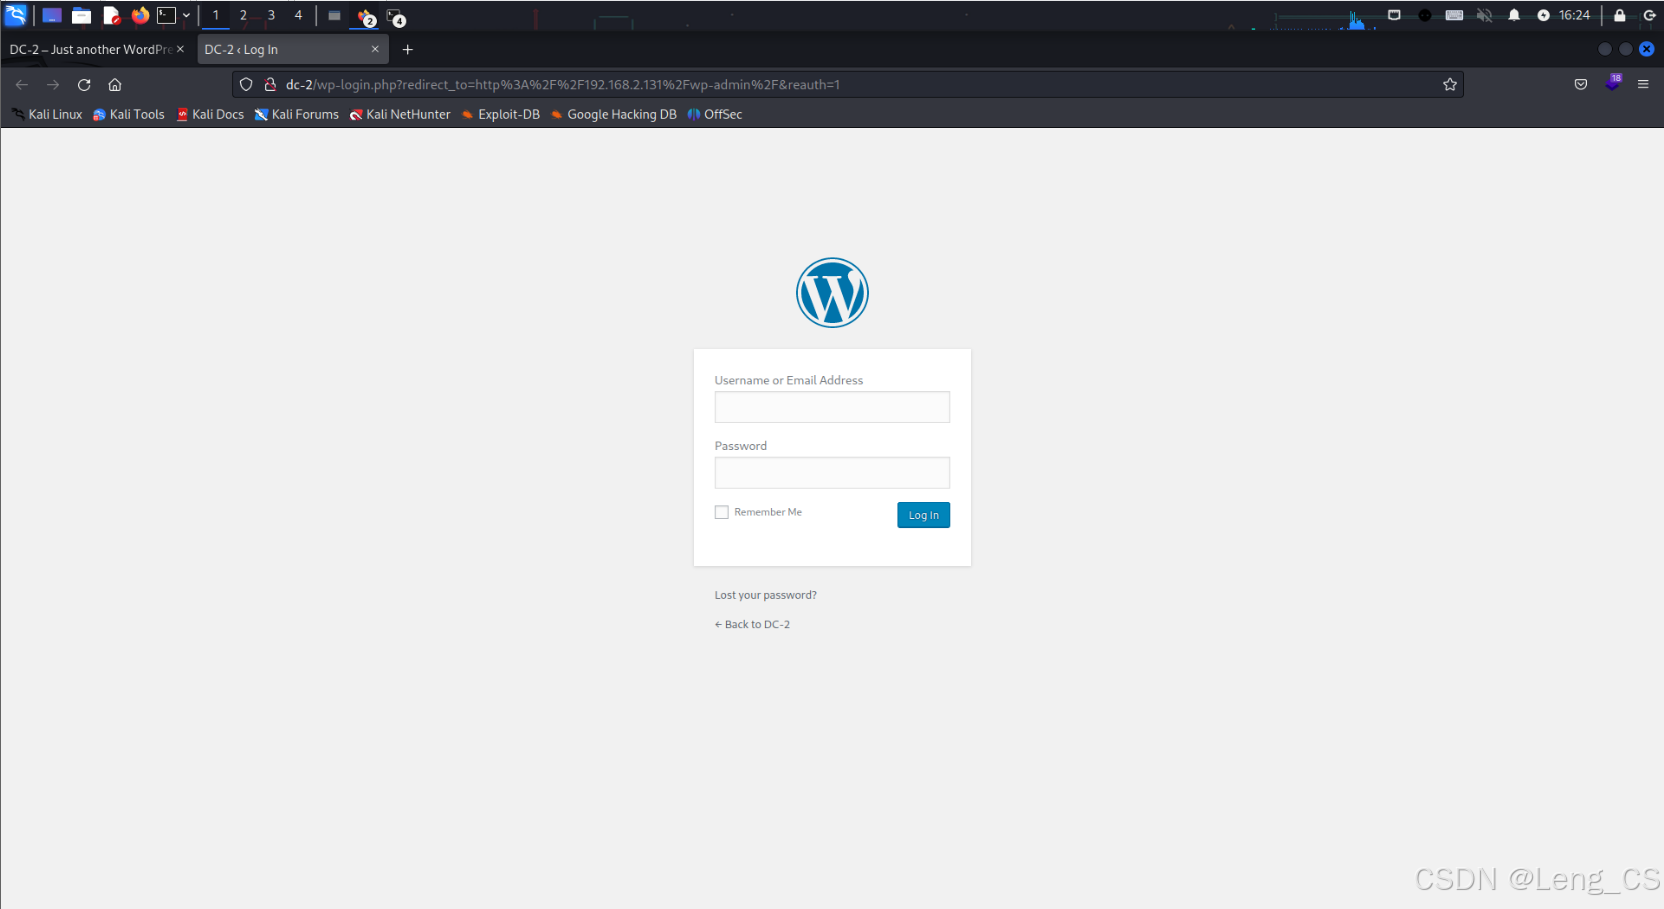Open the keyboard tray icon
This screenshot has height=909, width=1664.
pyautogui.click(x=1455, y=15)
